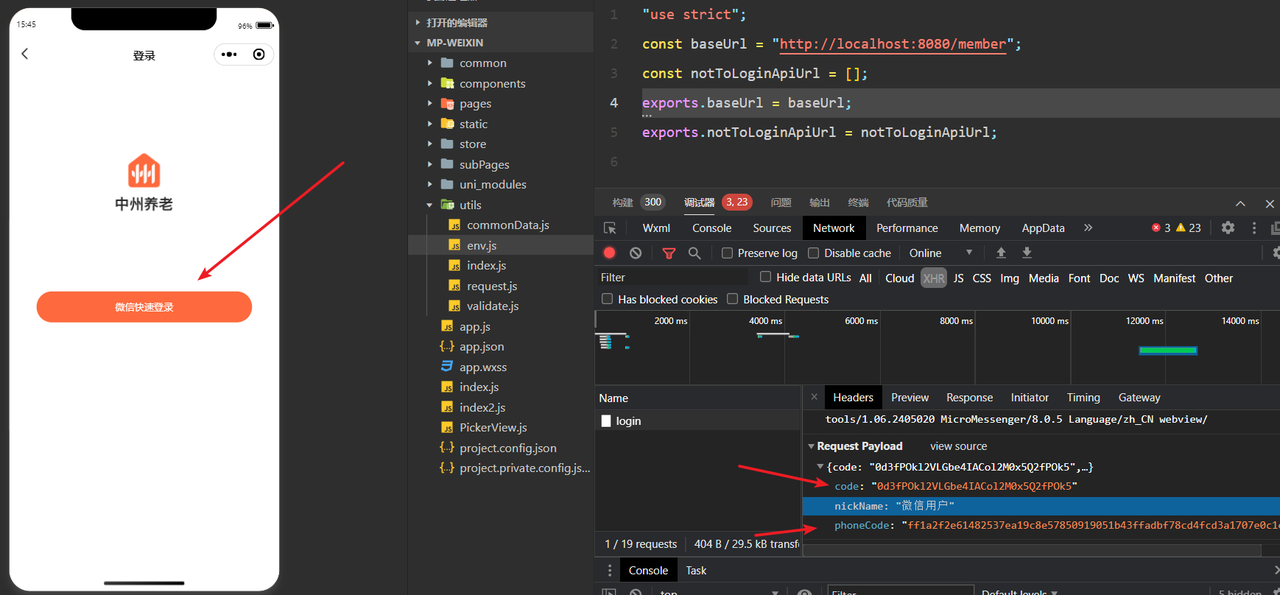This screenshot has width=1280, height=595.
Task: Click the view source link
Action: click(958, 446)
